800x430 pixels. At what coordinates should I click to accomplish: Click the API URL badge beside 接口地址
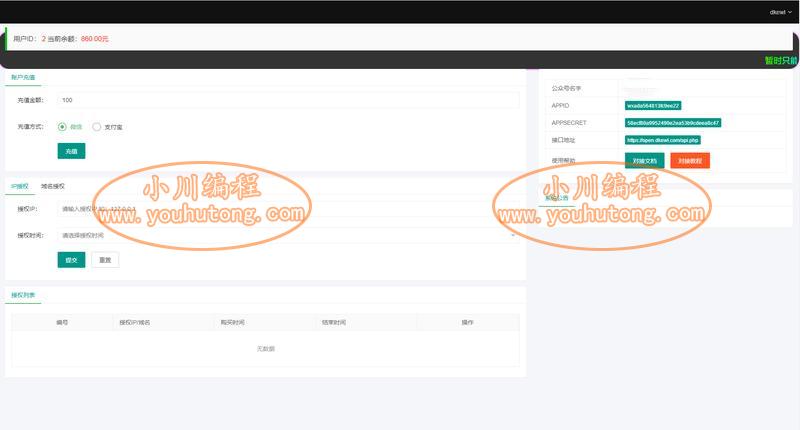(x=663, y=140)
